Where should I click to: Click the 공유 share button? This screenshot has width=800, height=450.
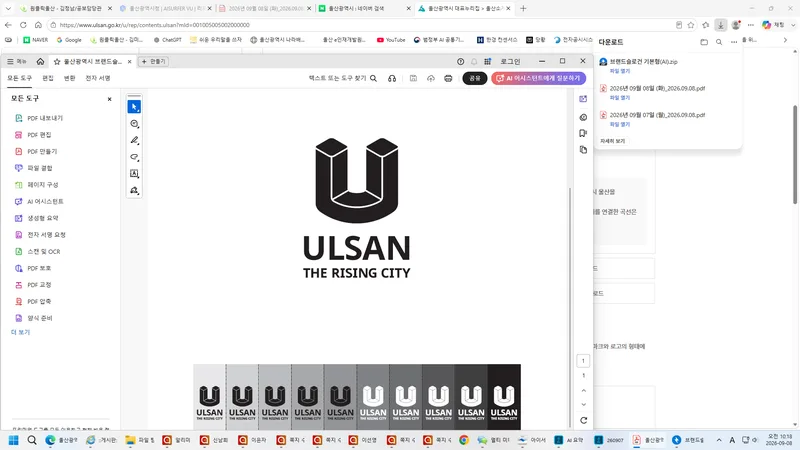(474, 78)
